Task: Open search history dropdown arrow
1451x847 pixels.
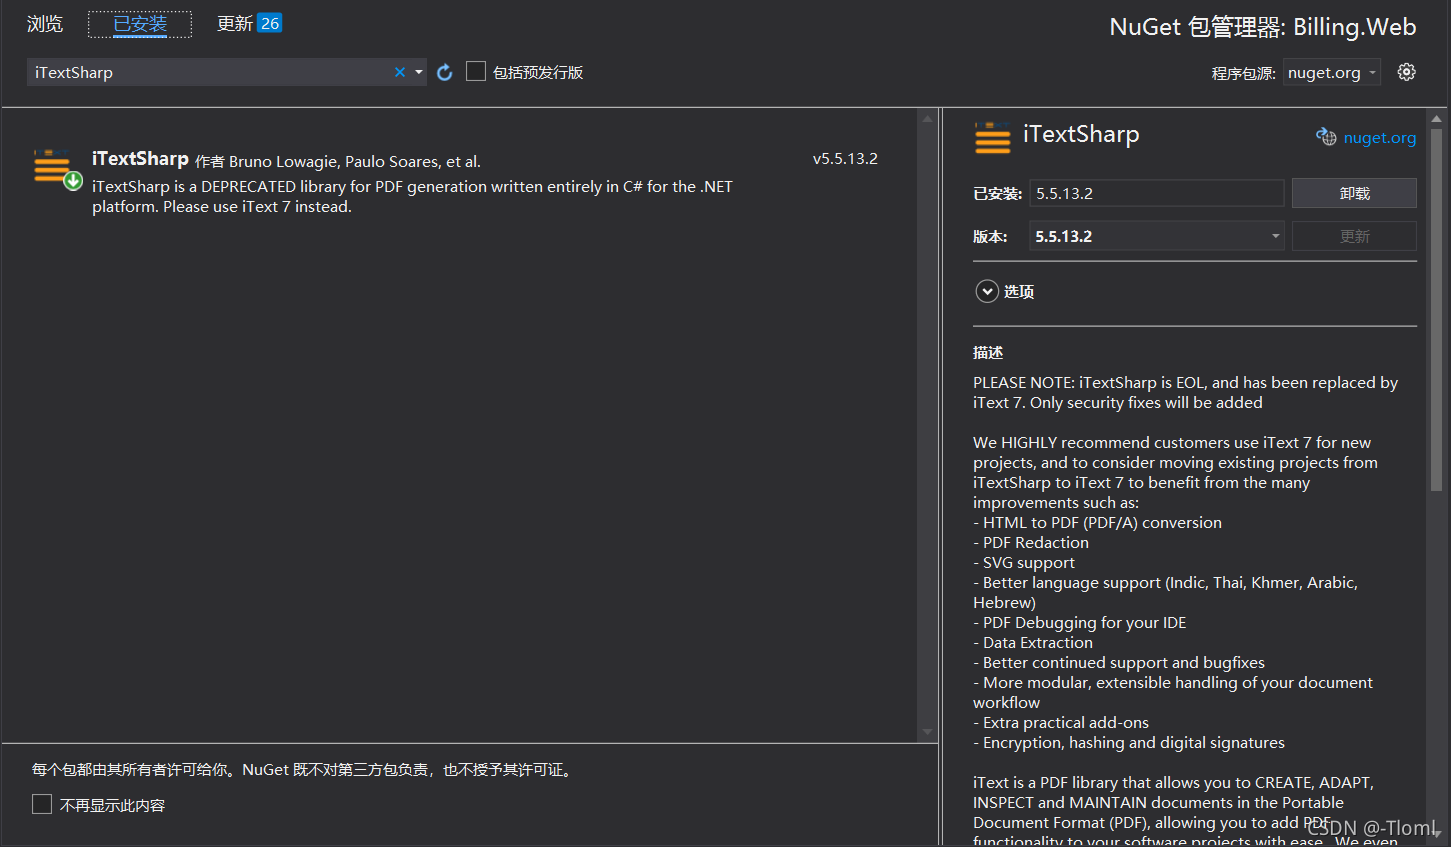Action: (x=419, y=72)
